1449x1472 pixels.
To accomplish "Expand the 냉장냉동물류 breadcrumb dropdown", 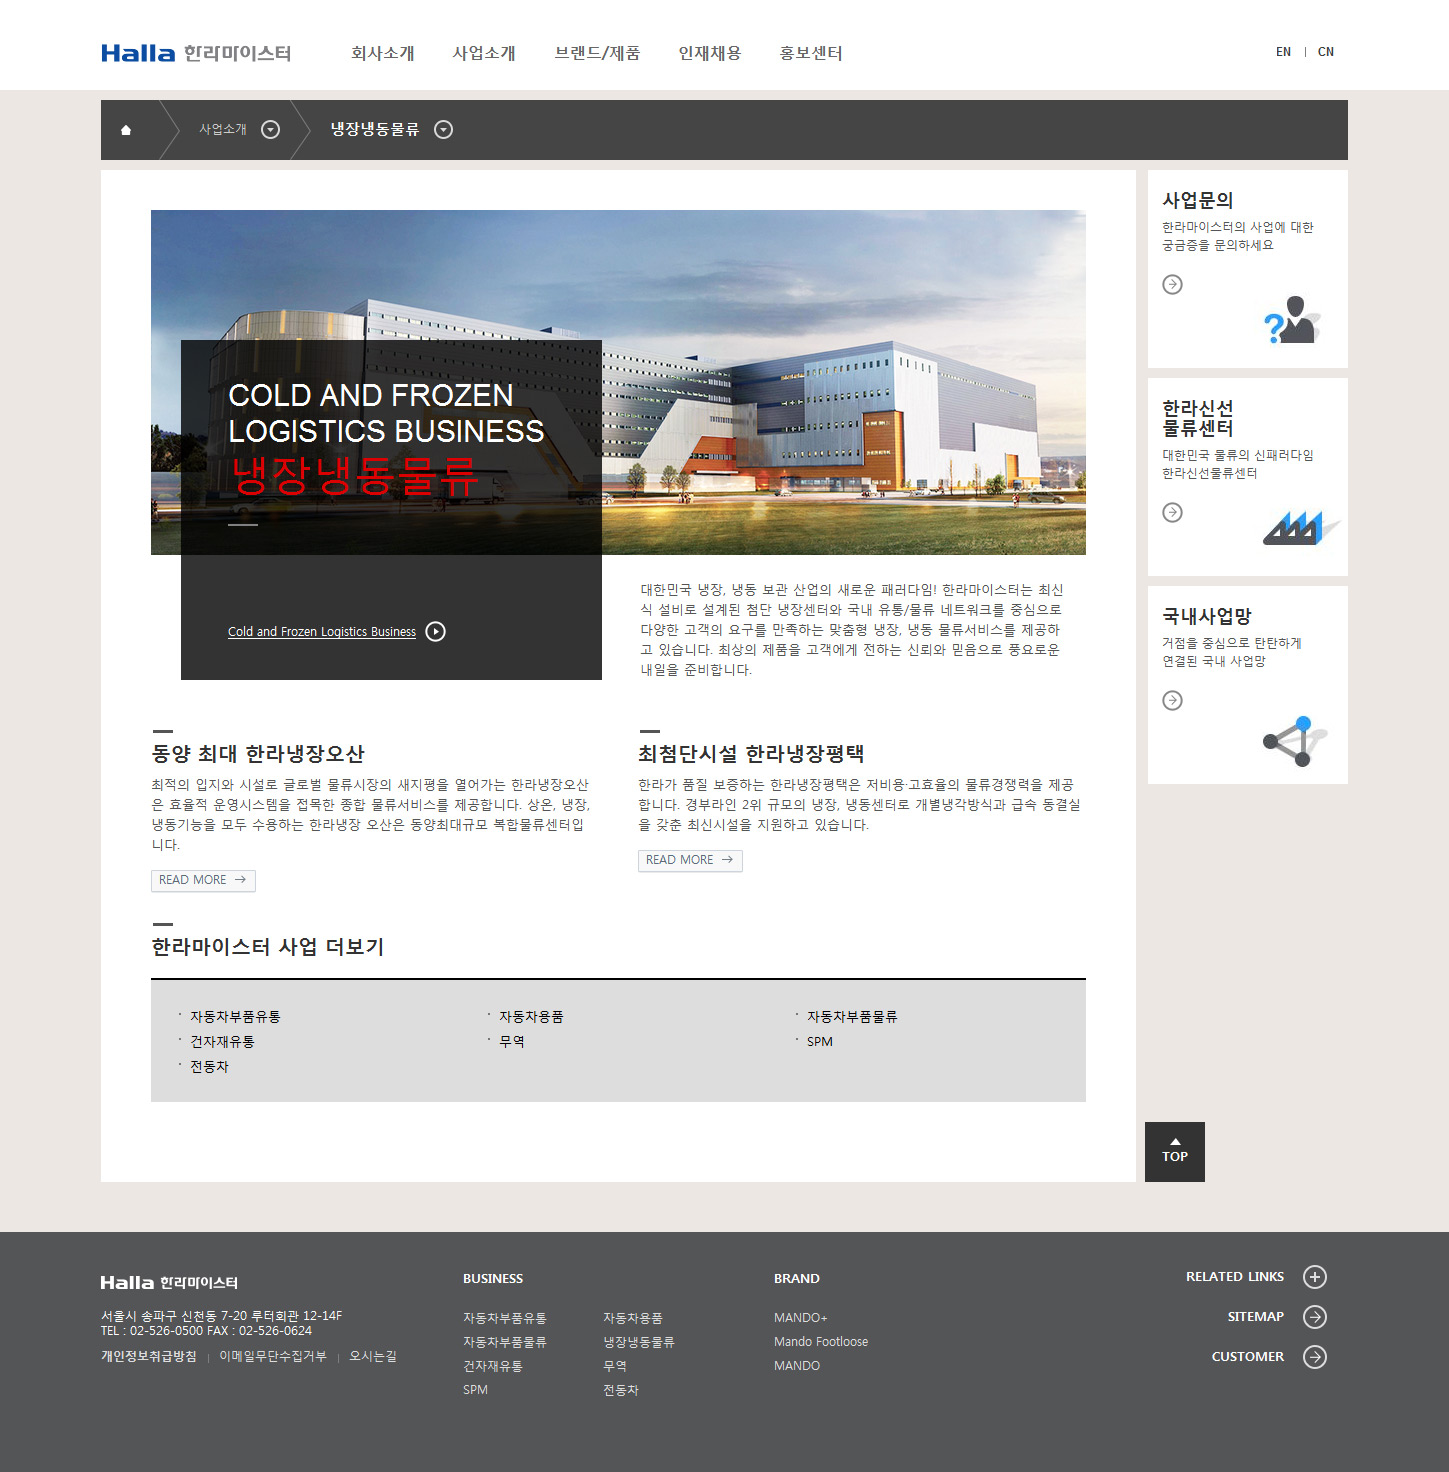I will click(x=444, y=130).
